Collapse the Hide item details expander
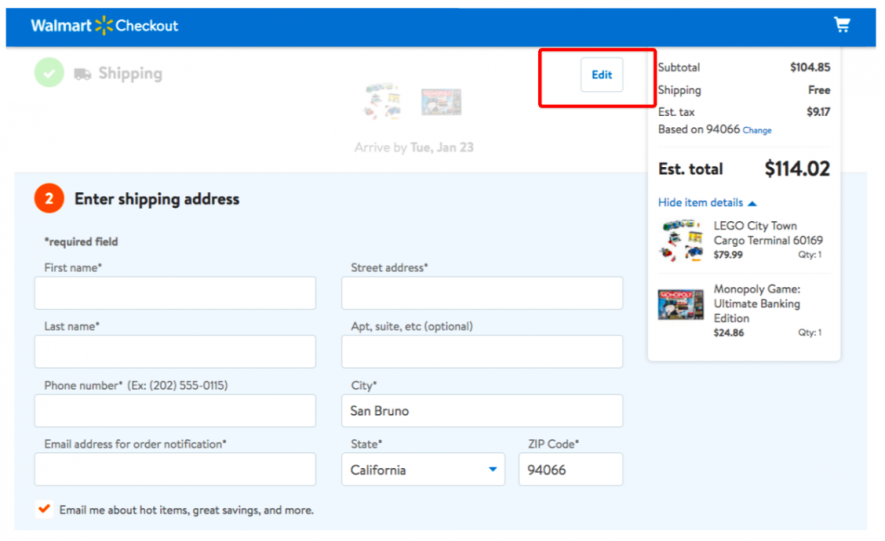This screenshot has width=885, height=541. pos(707,203)
